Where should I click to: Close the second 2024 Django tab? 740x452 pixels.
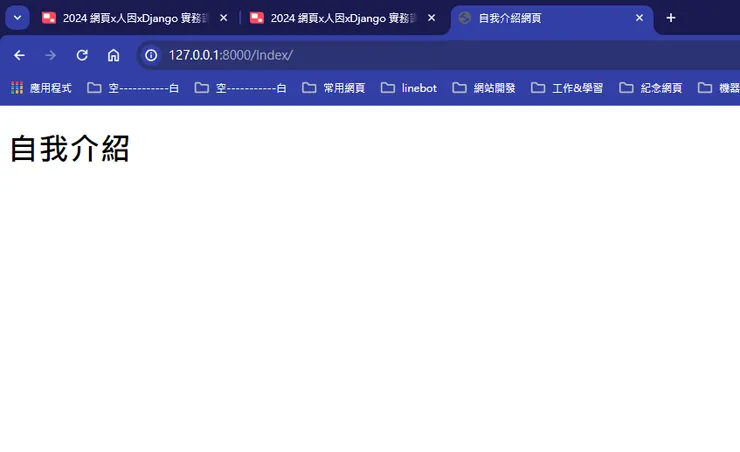pos(431,18)
